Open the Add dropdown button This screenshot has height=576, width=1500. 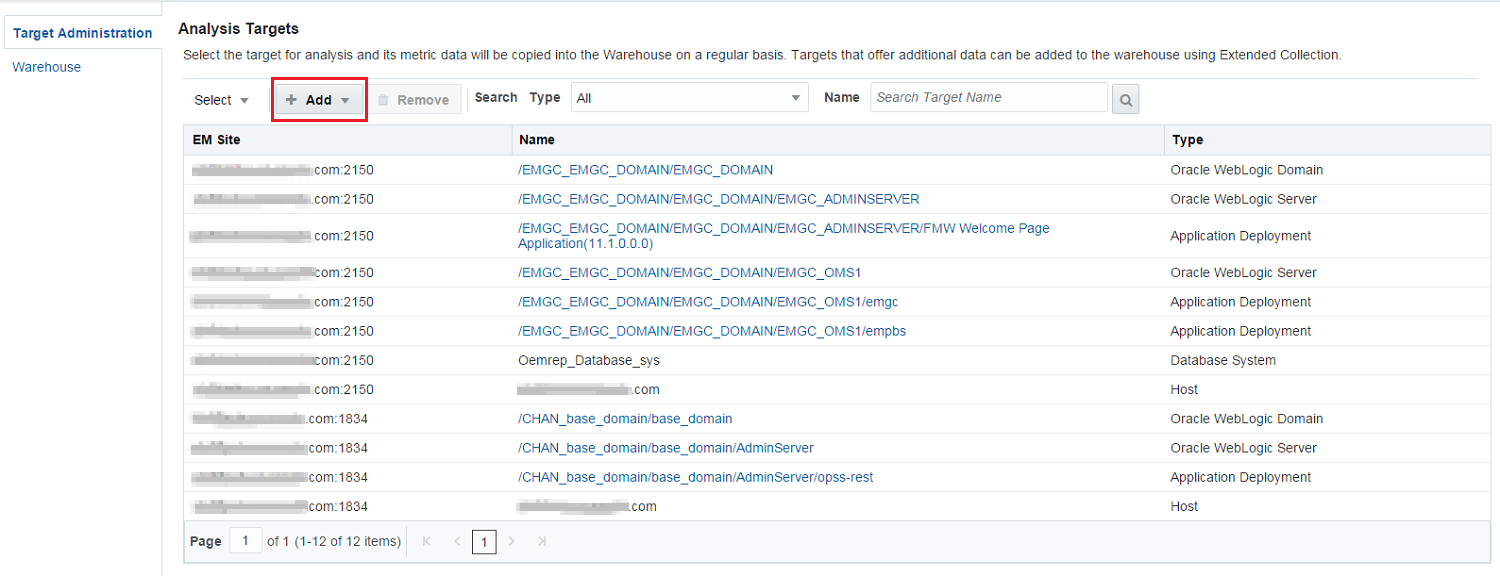320,100
